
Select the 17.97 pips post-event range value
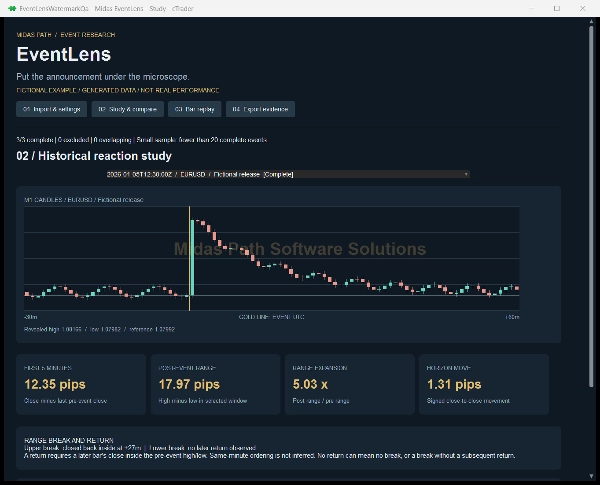(189, 384)
